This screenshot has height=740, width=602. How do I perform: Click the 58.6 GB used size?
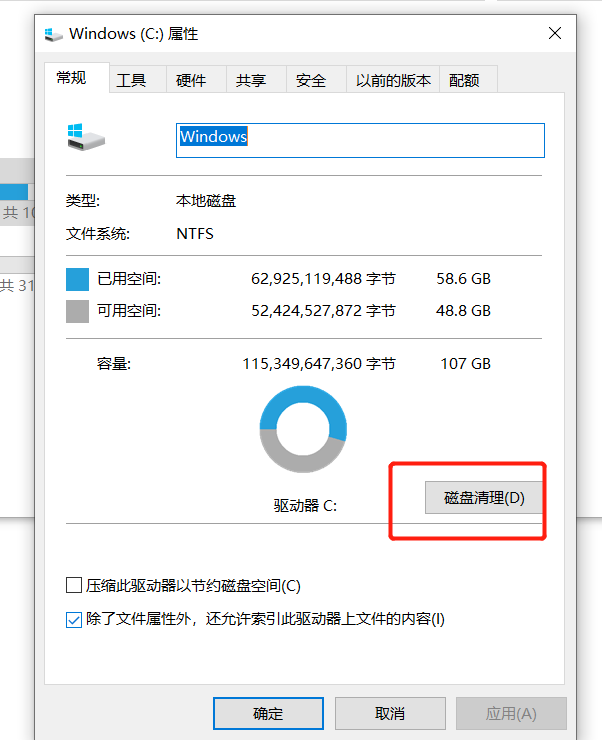463,279
